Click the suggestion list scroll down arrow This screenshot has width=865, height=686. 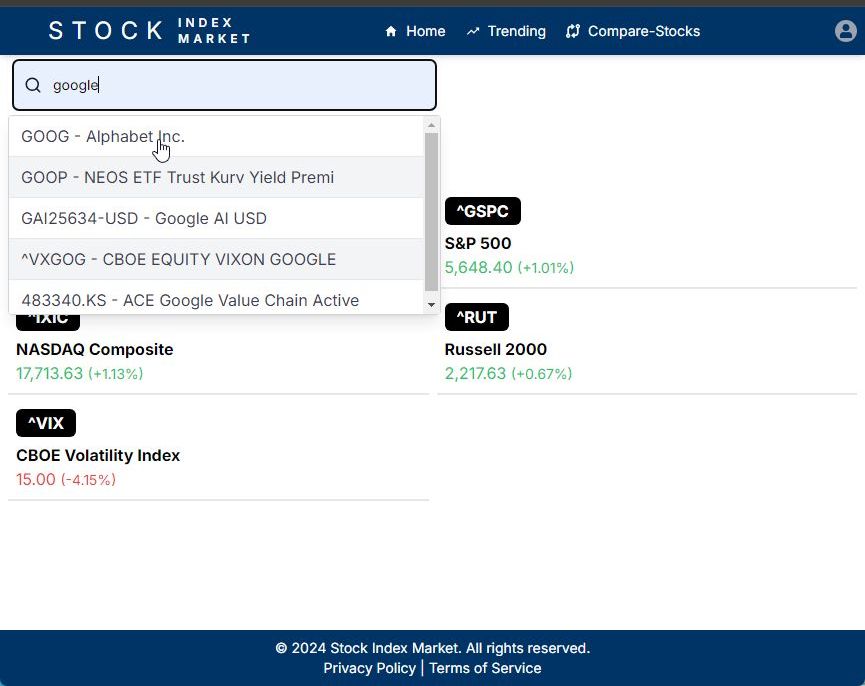[431, 305]
